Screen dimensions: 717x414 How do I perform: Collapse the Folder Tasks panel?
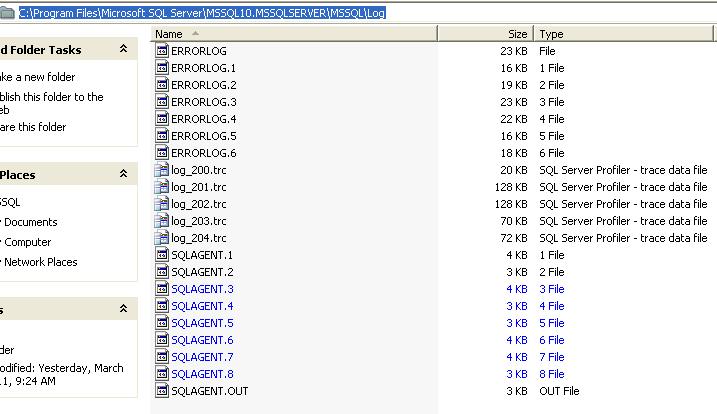[123, 49]
